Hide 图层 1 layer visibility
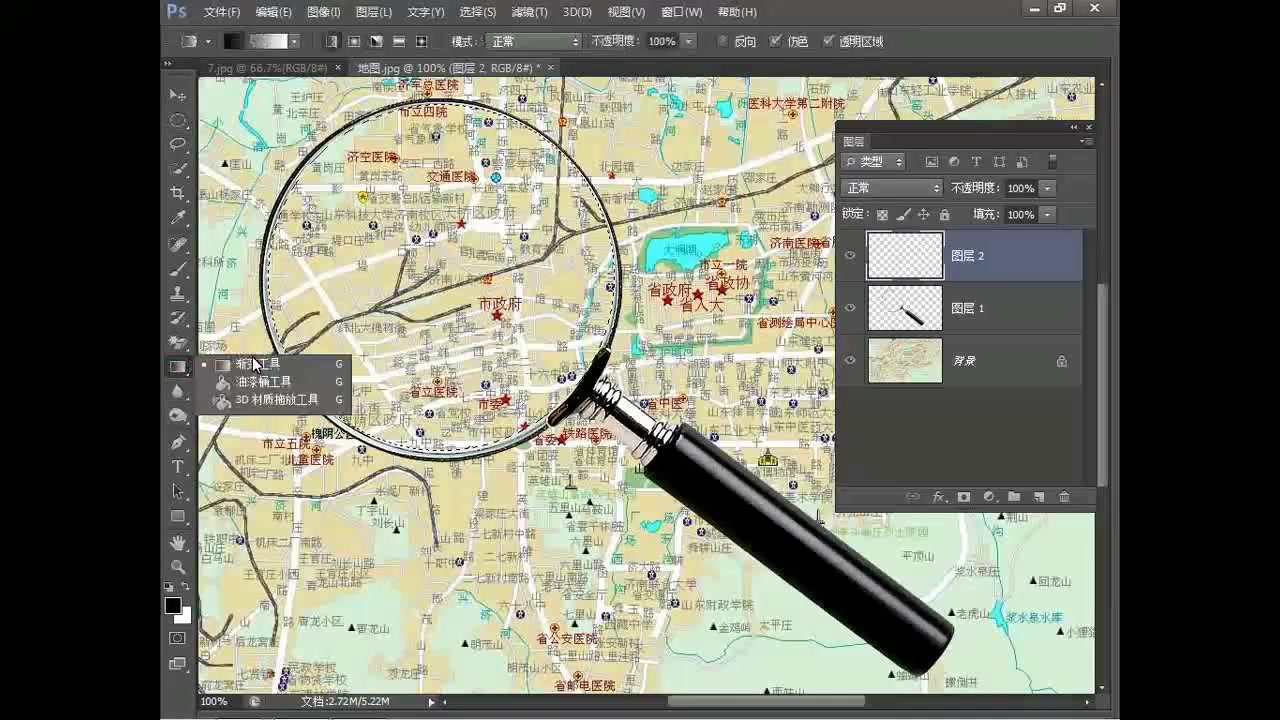Image resolution: width=1280 pixels, height=720 pixels. [x=850, y=308]
